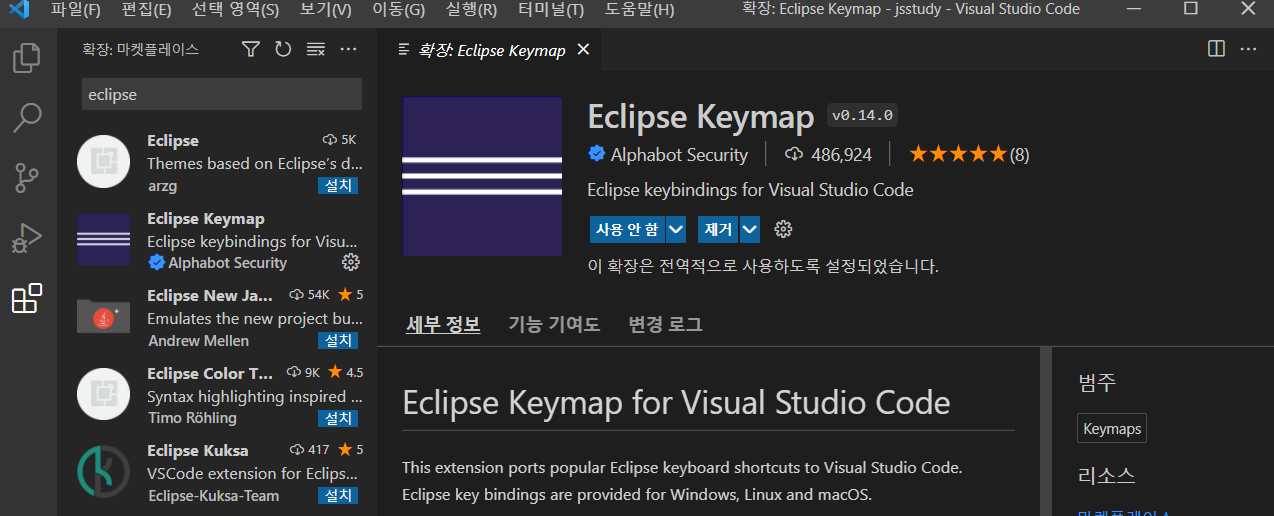Click the install count 486,924
Viewport: 1274px width, 516px height.
pos(841,155)
